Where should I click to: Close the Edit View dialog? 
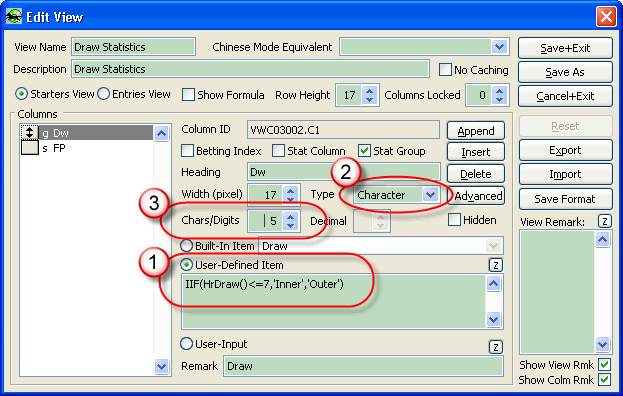click(606, 17)
